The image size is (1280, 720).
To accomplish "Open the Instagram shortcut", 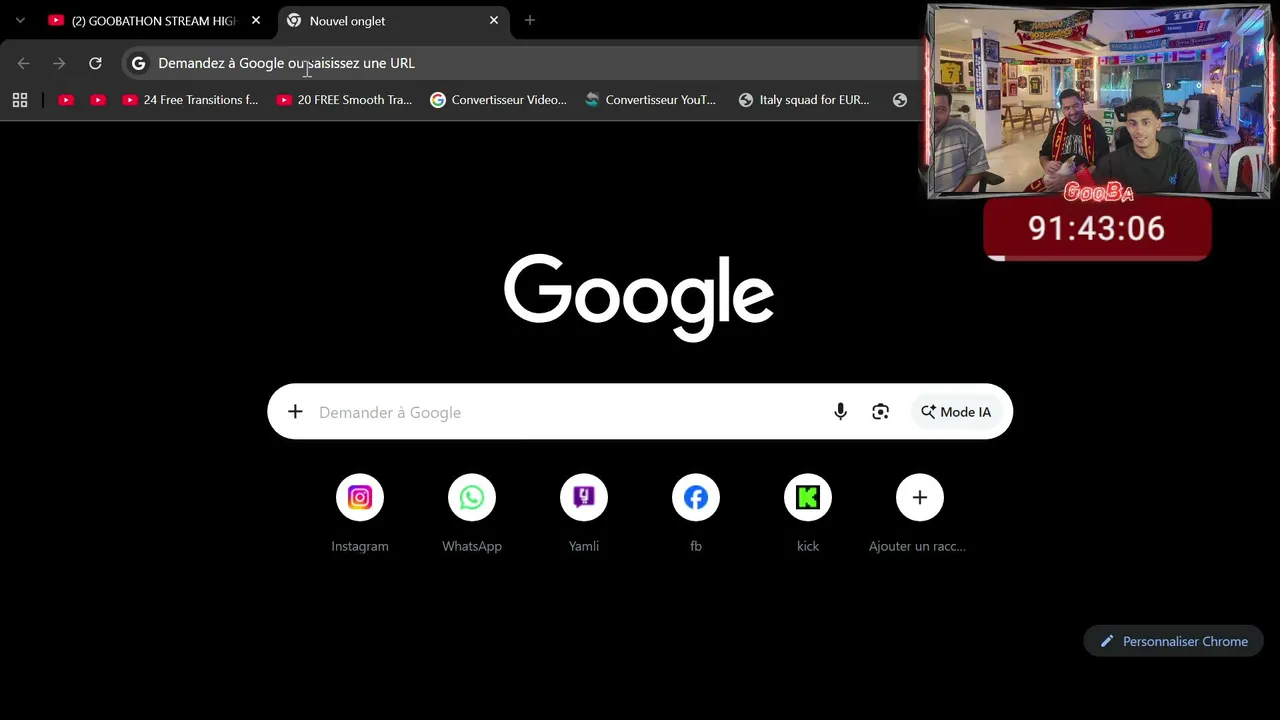I will click(360, 513).
